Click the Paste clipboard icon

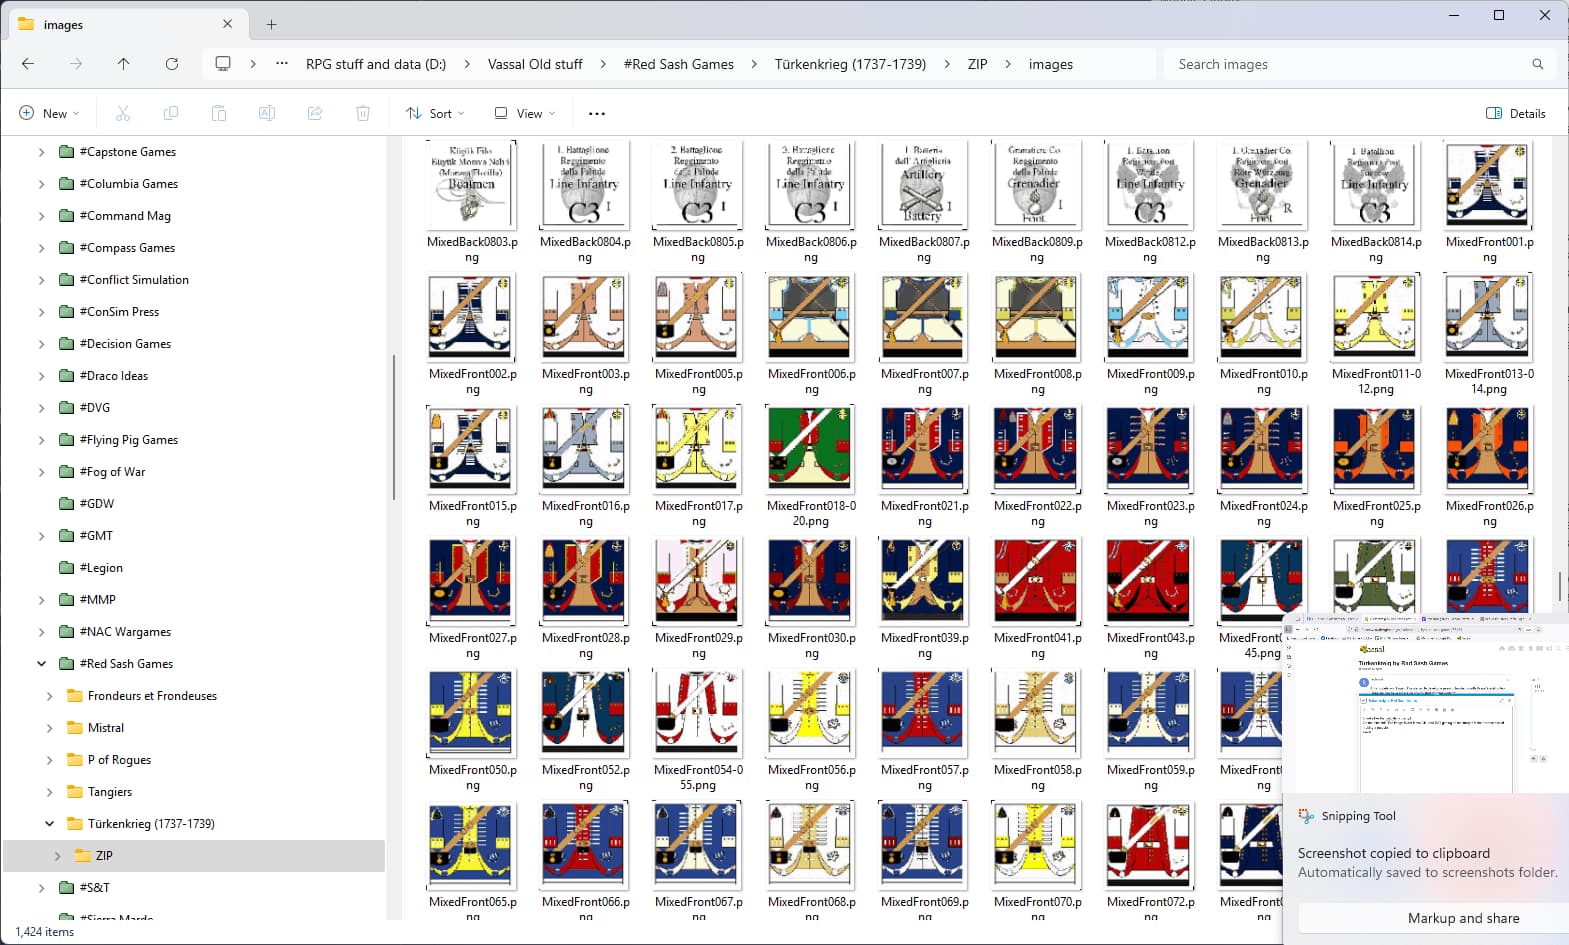click(x=219, y=113)
